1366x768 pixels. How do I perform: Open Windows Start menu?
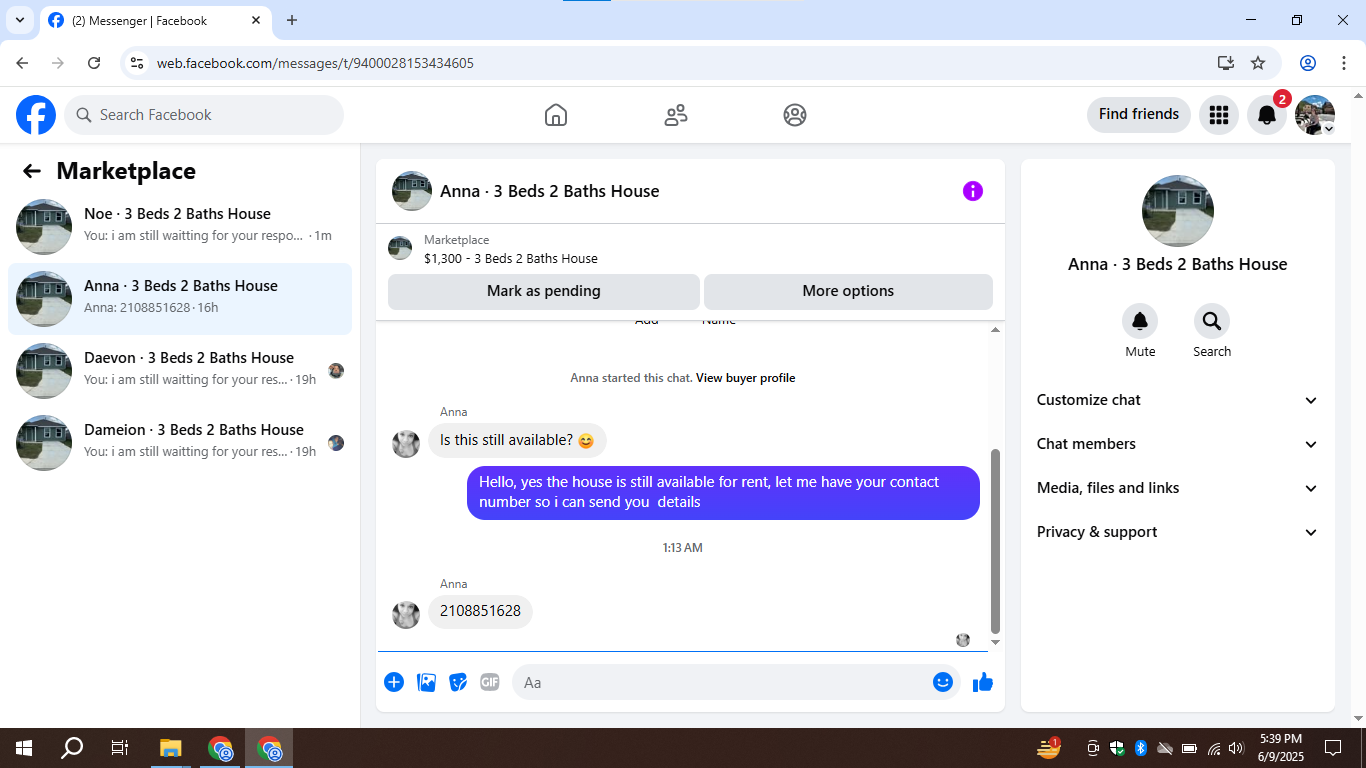23,748
